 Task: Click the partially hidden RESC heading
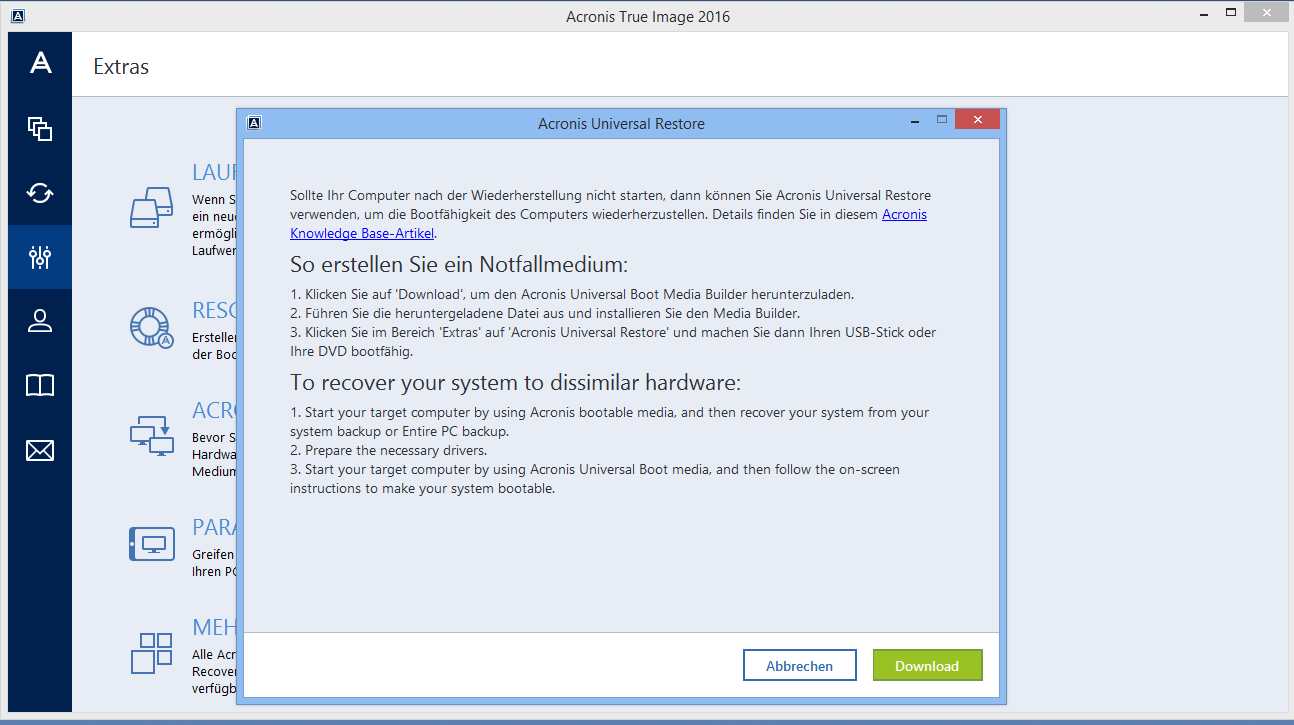click(213, 311)
